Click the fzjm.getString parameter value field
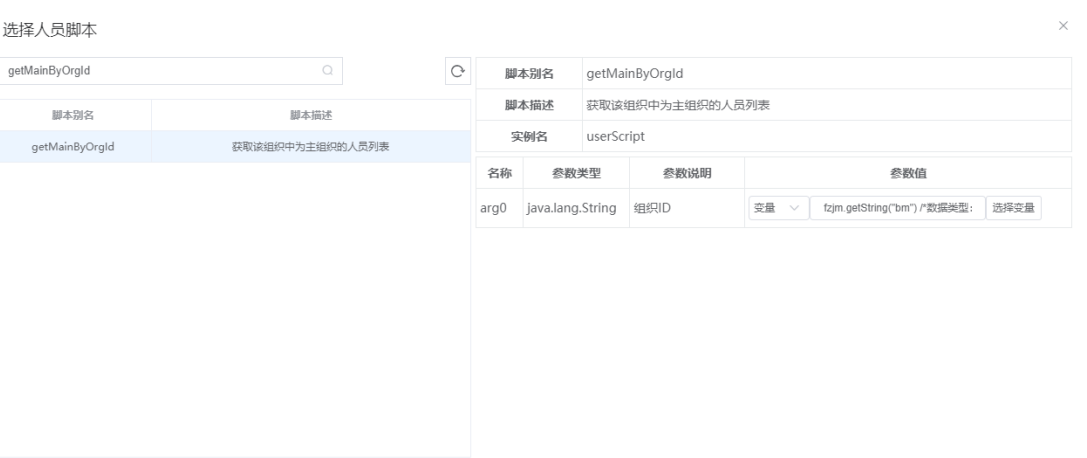 (x=898, y=208)
